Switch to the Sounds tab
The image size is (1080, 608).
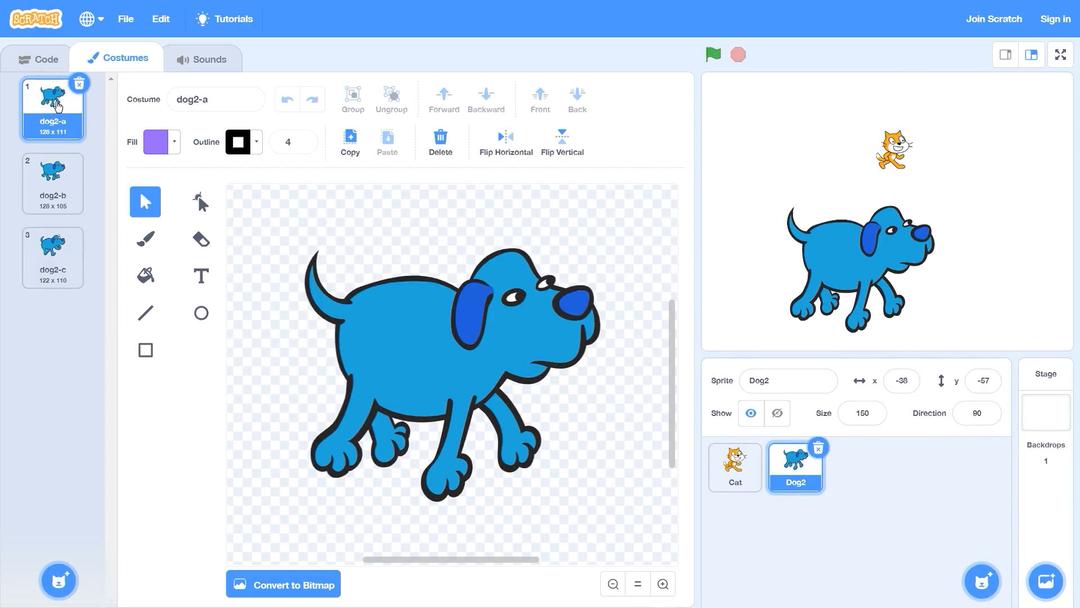point(201,59)
